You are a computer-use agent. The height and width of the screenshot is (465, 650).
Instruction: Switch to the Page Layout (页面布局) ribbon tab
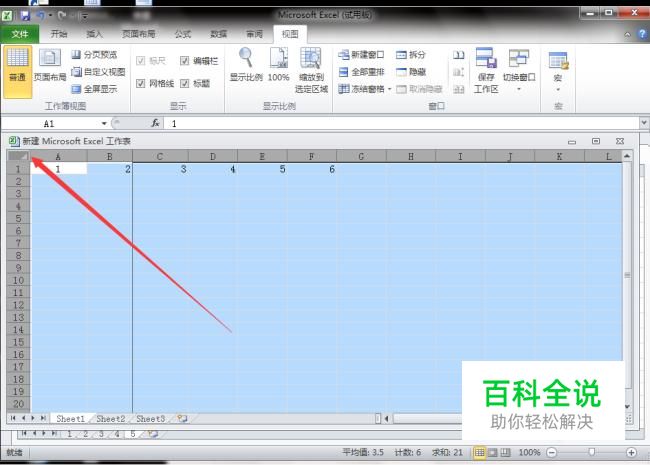(139, 34)
